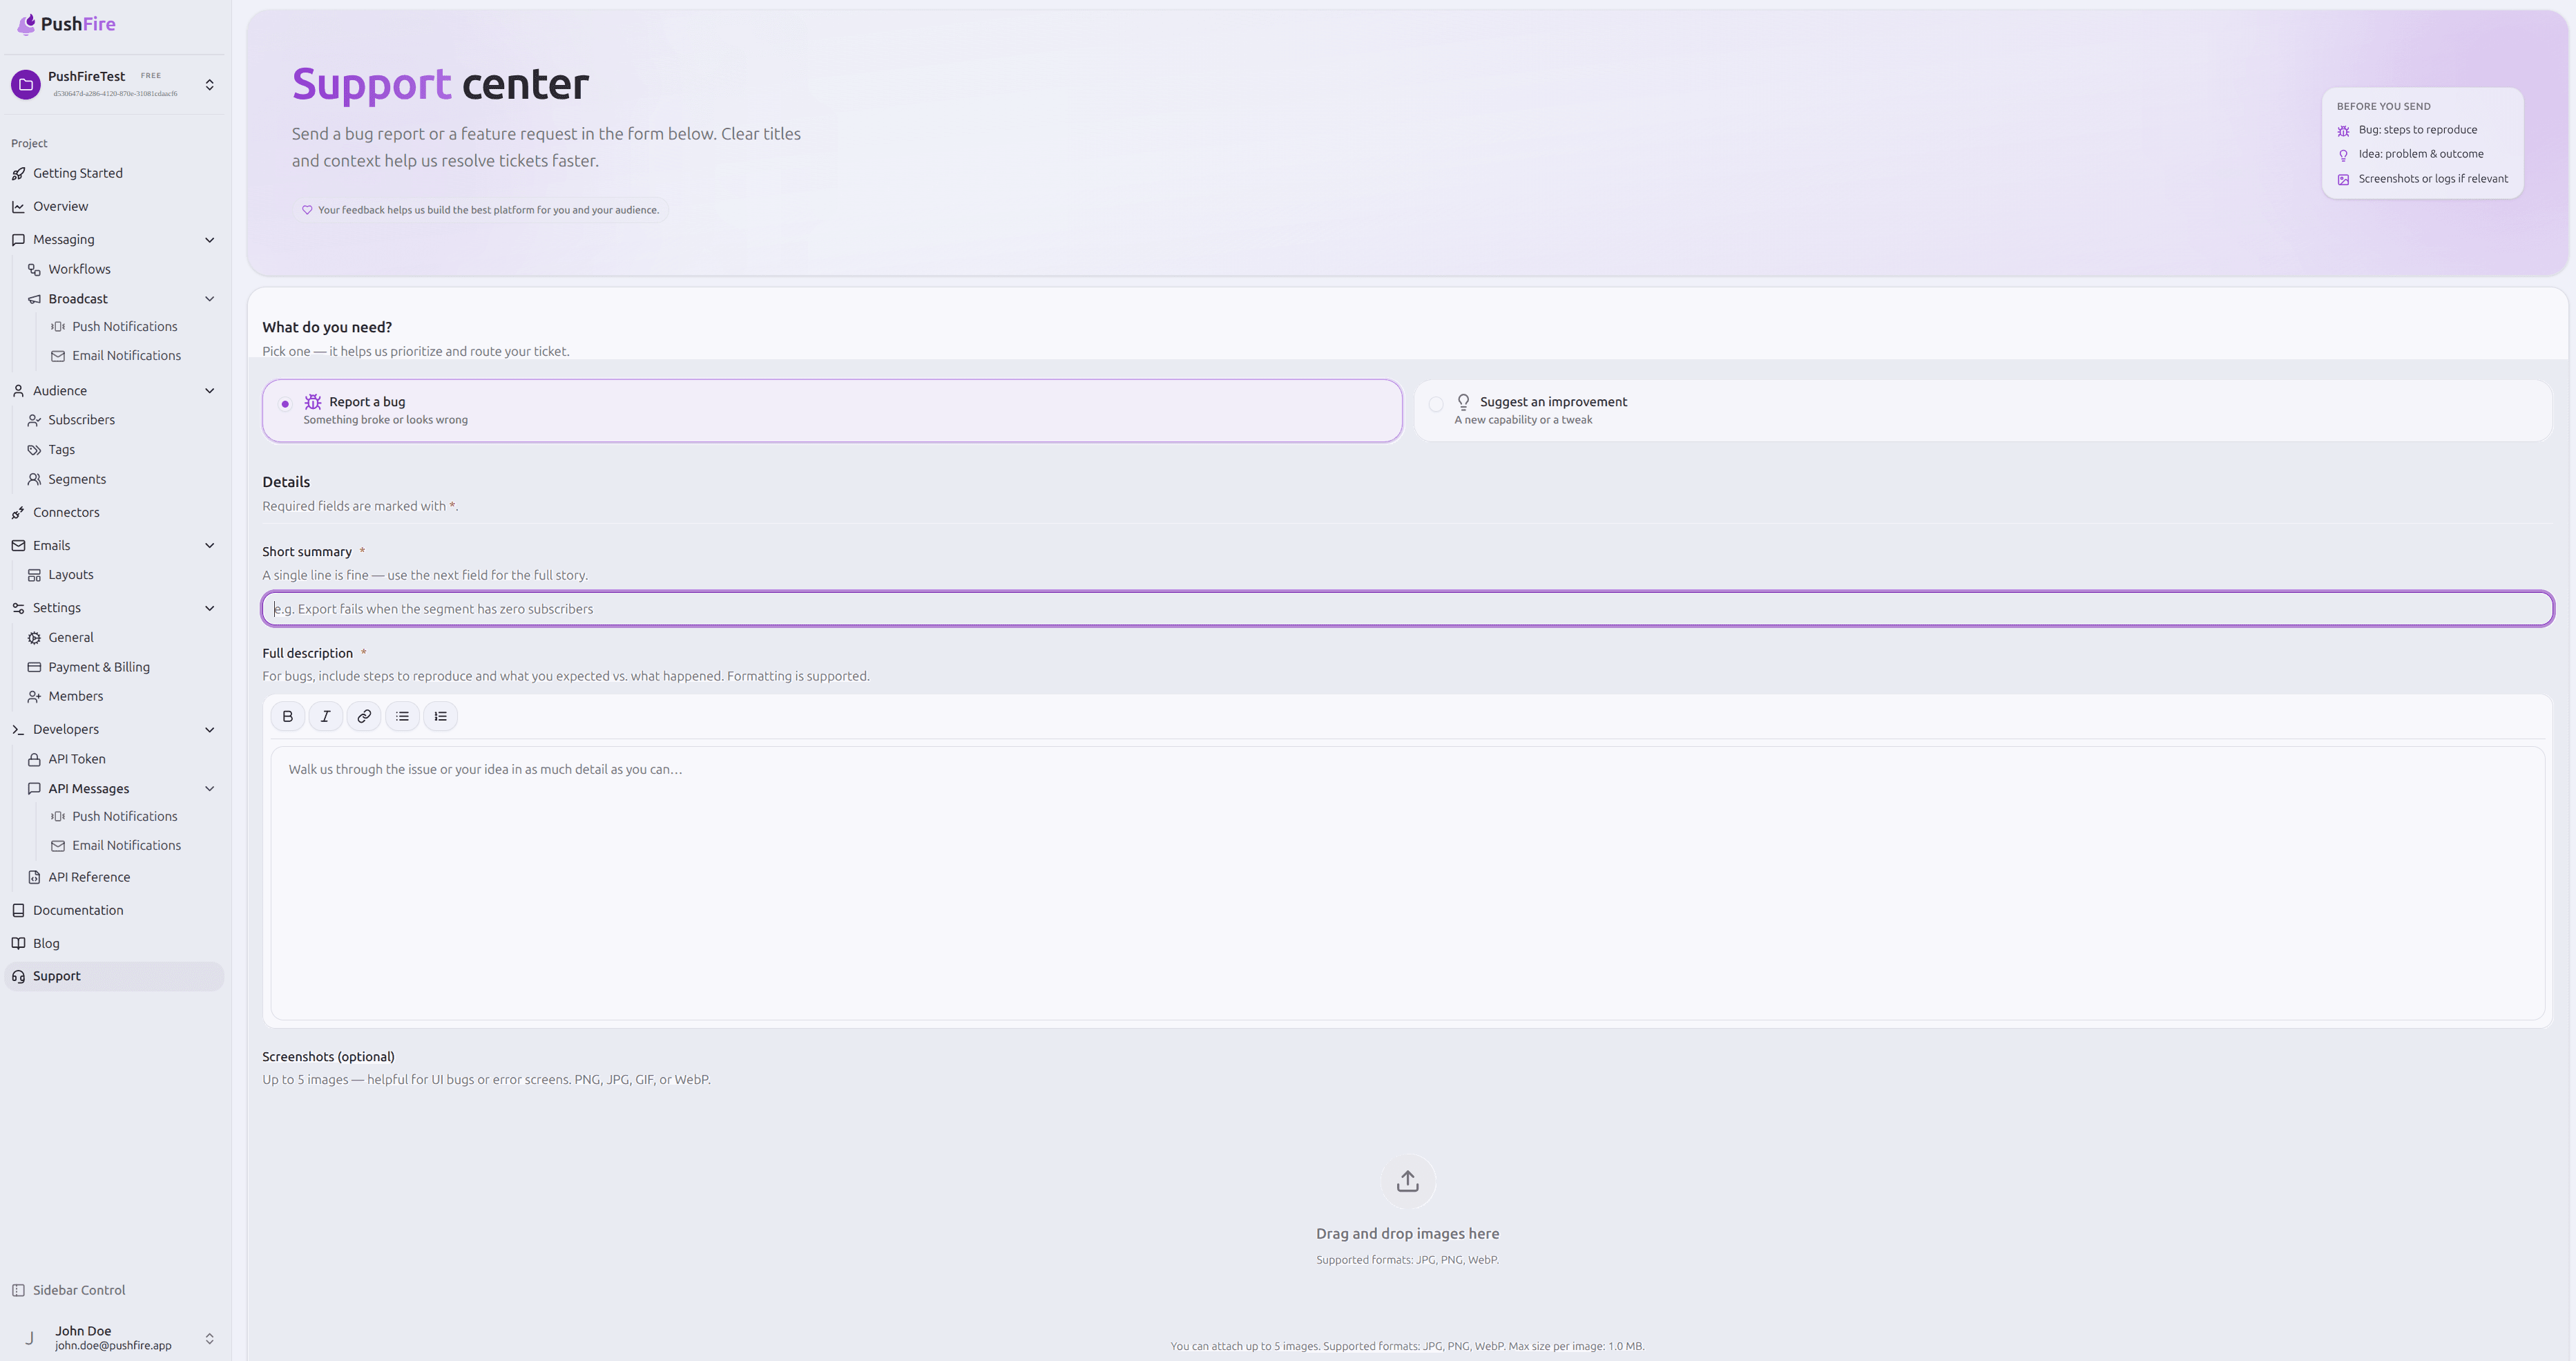
Task: Collapse the Developers section chevron
Action: pyautogui.click(x=209, y=730)
